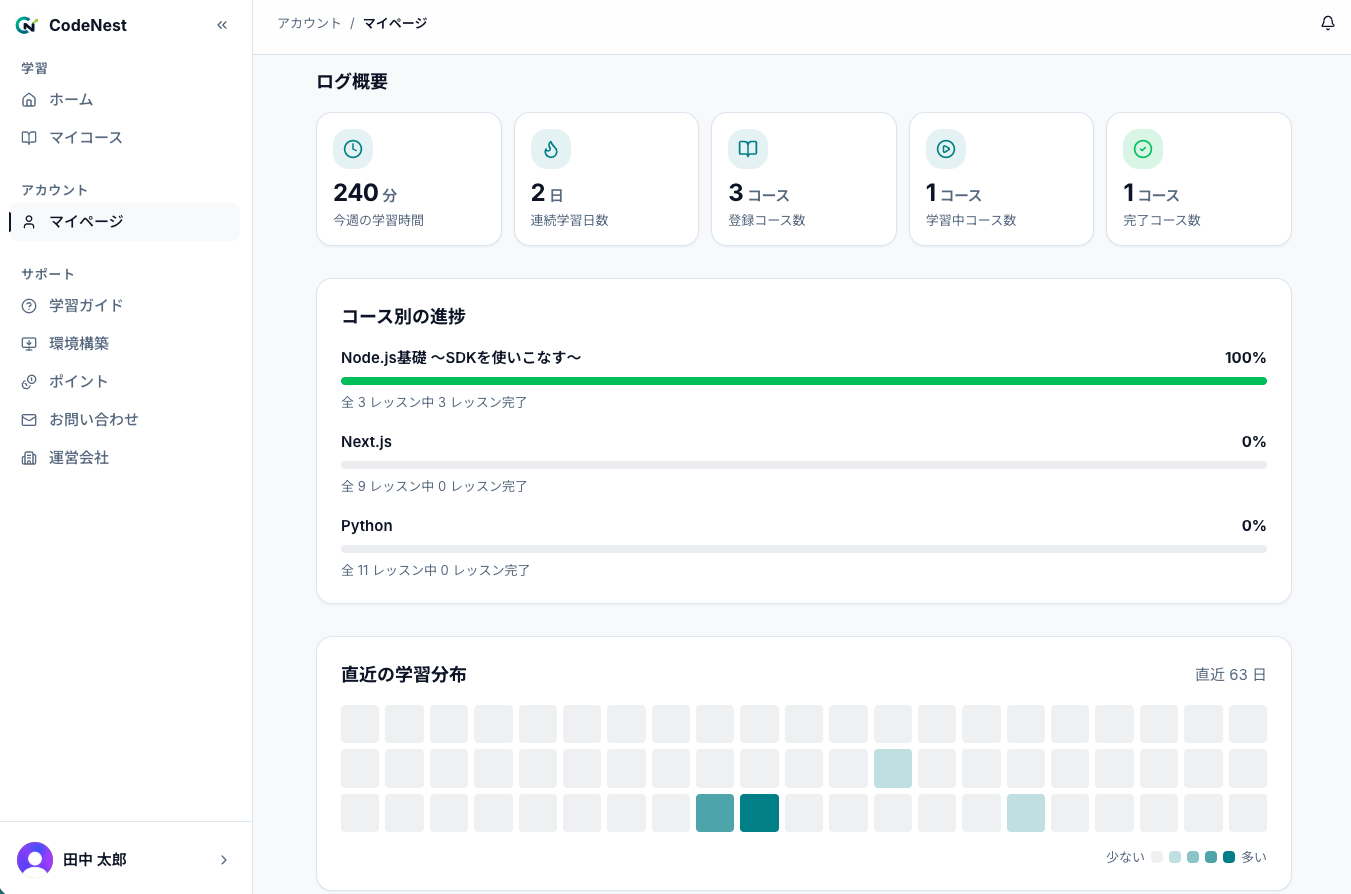Click the 田中 太郎 avatar image

(x=35, y=860)
